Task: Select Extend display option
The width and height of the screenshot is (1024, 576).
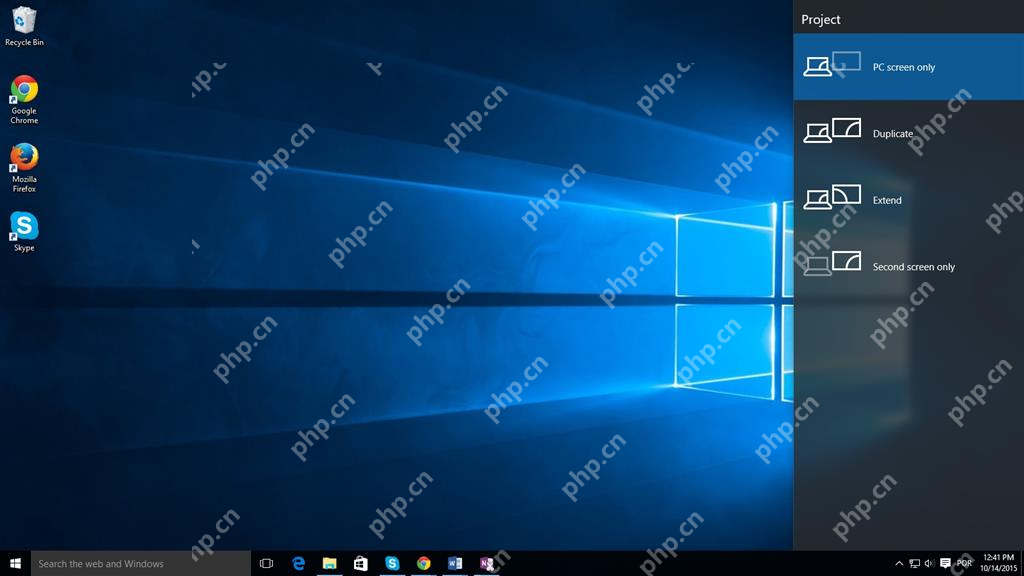Action: 908,200
